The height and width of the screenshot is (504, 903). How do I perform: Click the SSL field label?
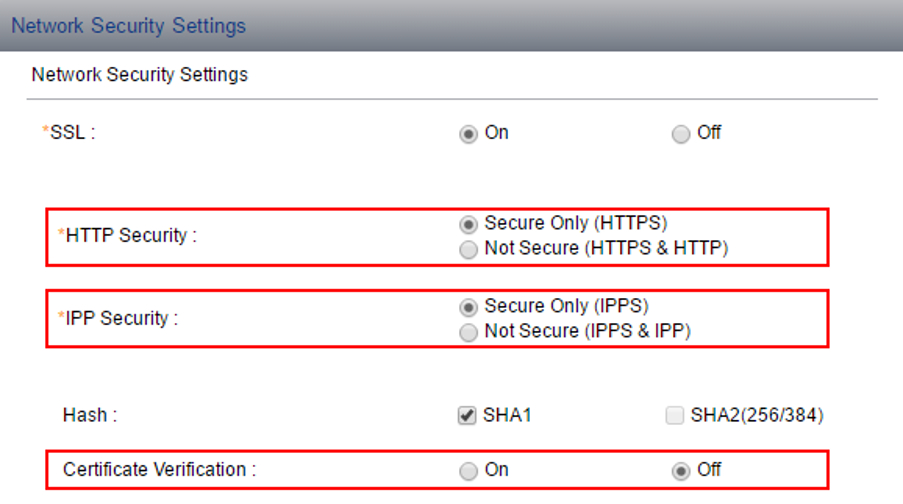click(72, 133)
